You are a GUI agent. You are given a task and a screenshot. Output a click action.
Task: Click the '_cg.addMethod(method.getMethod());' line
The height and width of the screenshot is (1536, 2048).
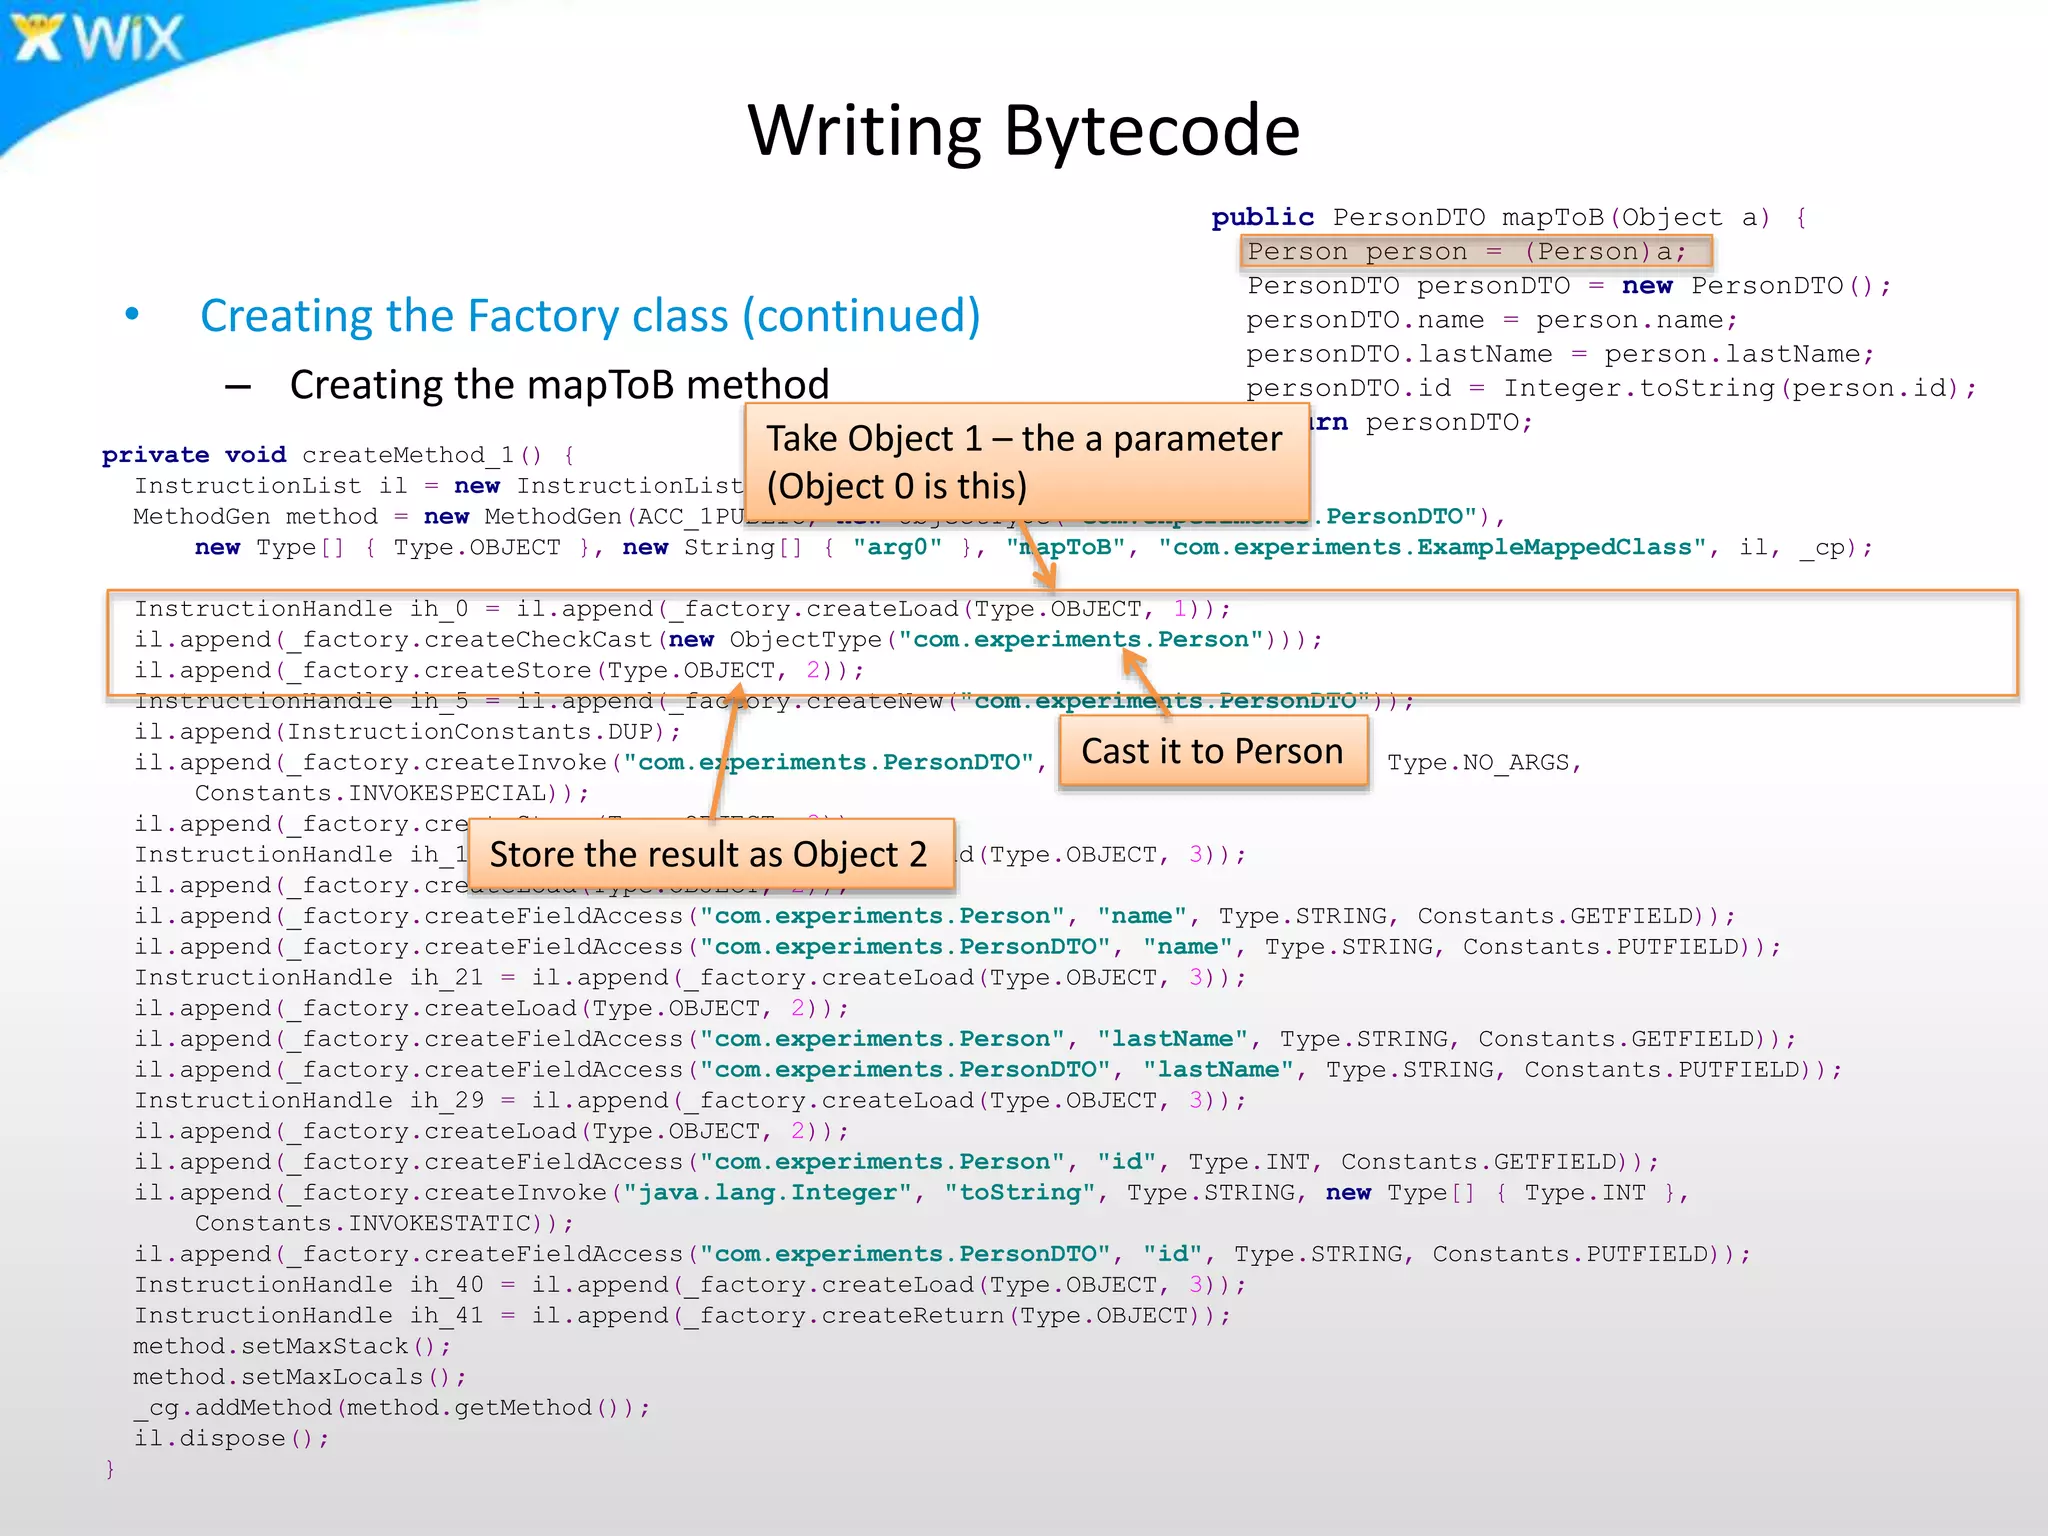click(391, 1408)
